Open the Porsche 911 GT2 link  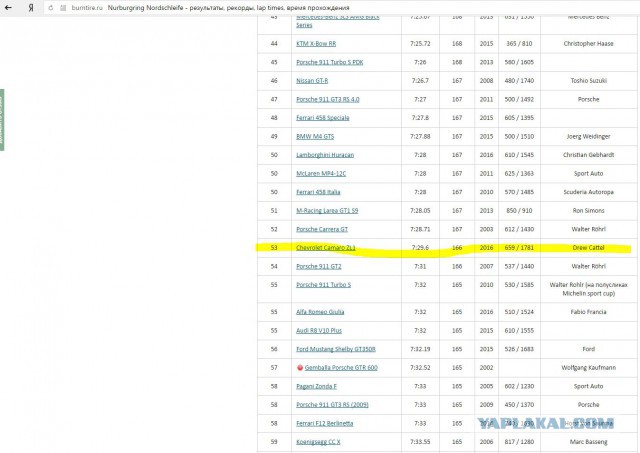(x=318, y=266)
